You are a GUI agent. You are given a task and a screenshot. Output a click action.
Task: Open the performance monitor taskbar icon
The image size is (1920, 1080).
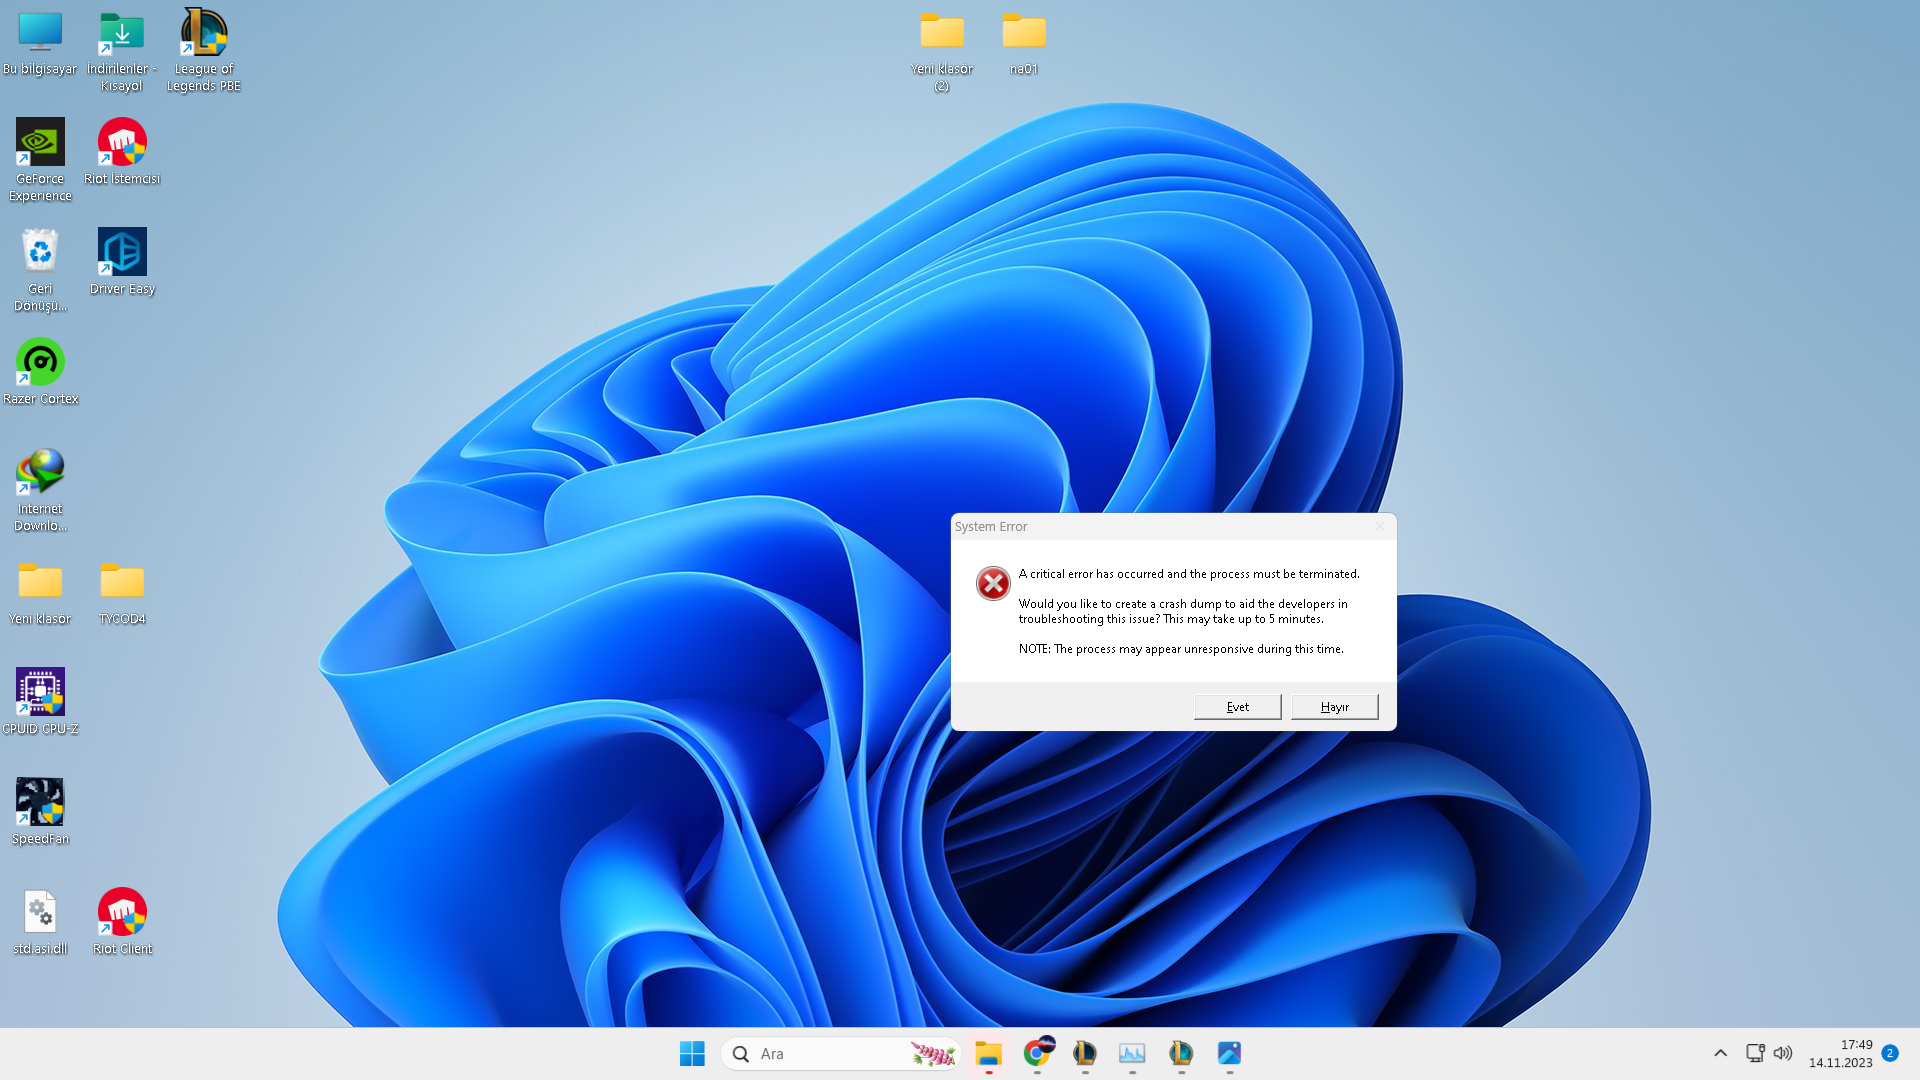pyautogui.click(x=1132, y=1053)
